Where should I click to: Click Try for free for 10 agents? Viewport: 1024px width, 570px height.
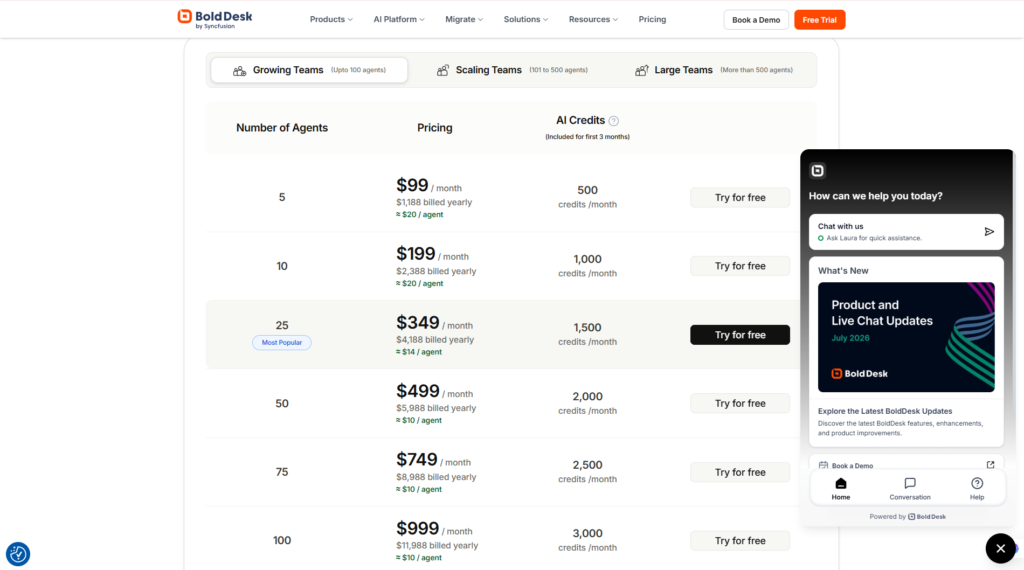coord(739,266)
